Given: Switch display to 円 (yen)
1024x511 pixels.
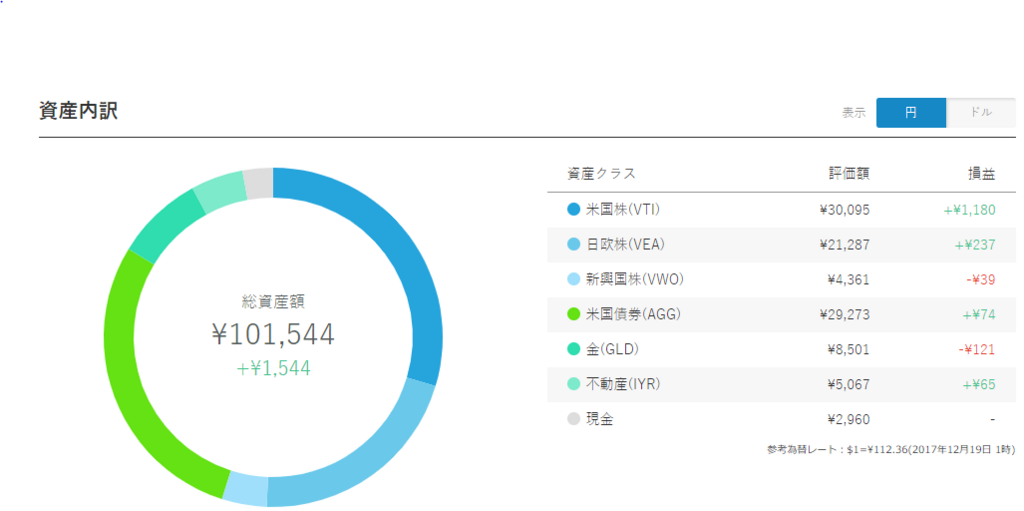Looking at the screenshot, I should click(910, 112).
